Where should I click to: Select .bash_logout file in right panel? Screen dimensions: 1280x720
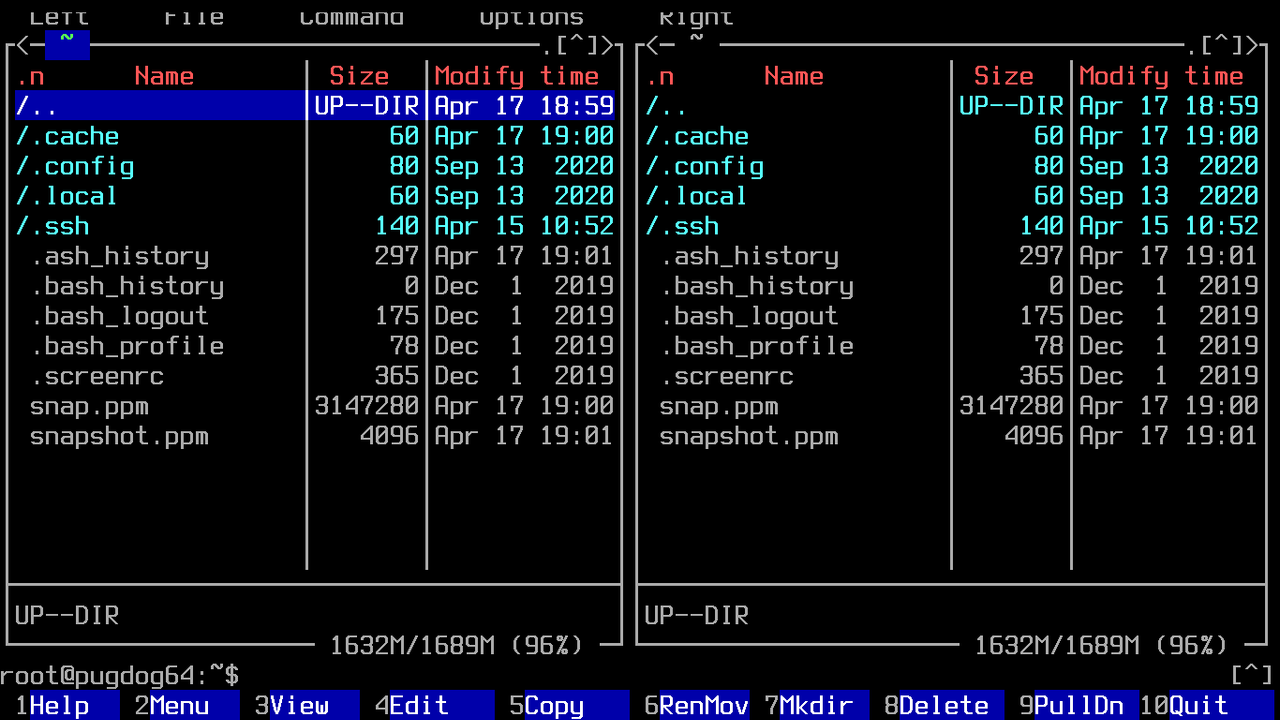[x=952, y=315]
